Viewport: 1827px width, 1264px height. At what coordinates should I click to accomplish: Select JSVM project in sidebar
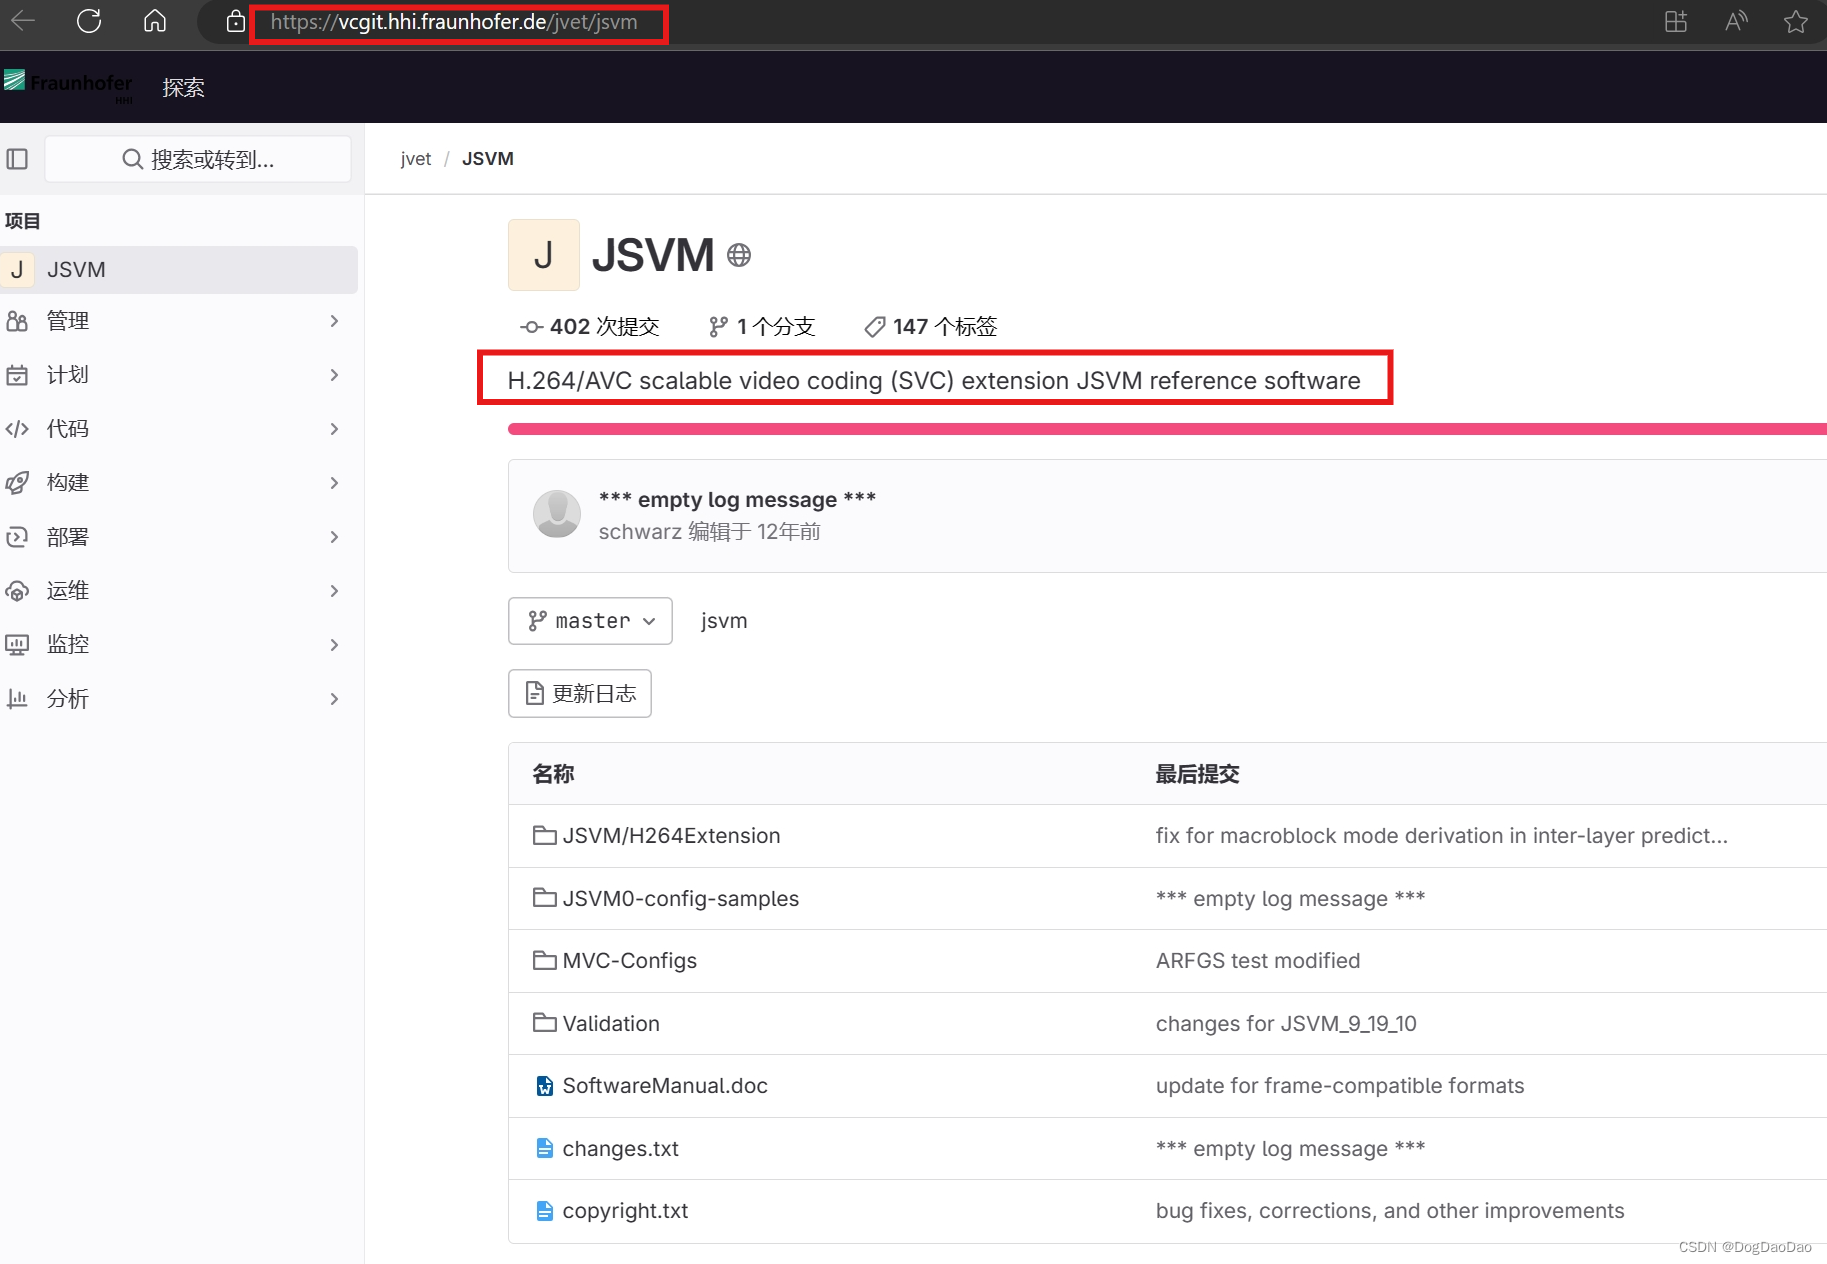click(x=179, y=270)
